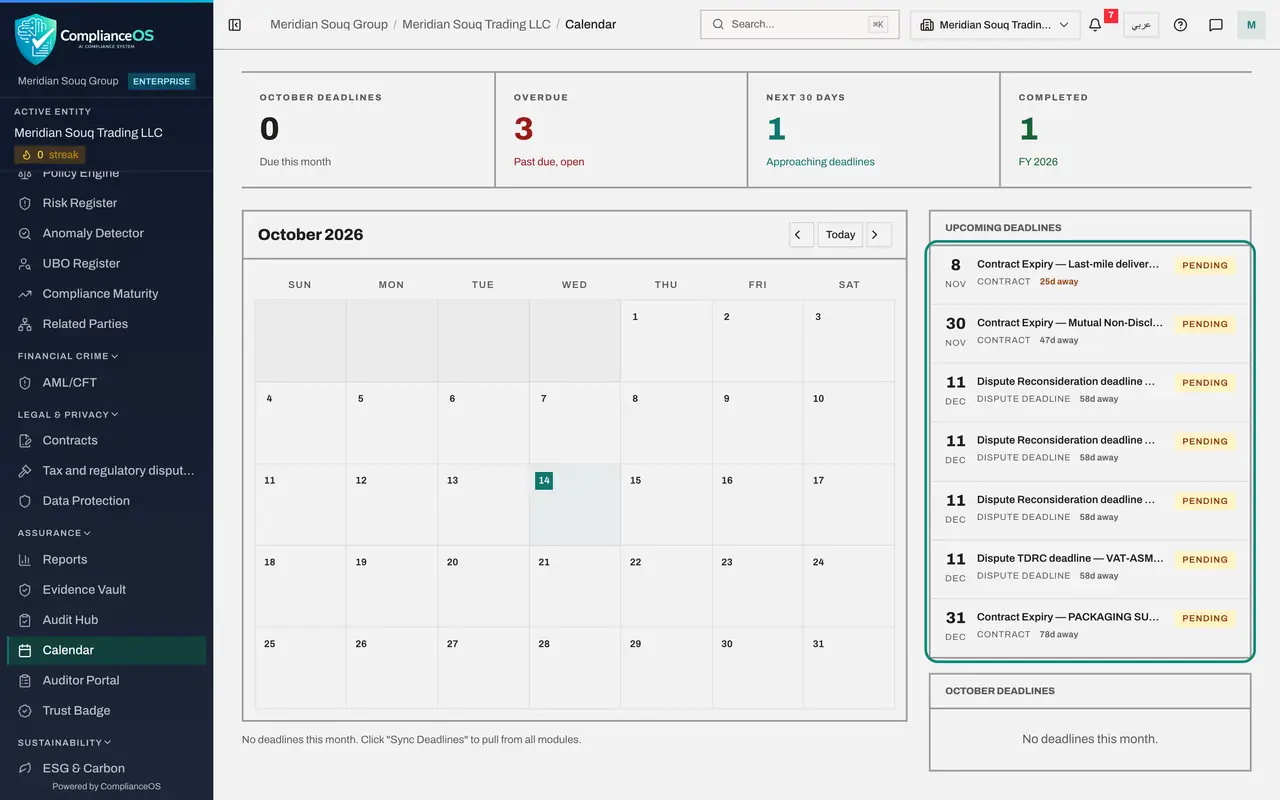This screenshot has width=1280, height=800.
Task: Open Last-mile delivery contract expiry deadline
Action: [1089, 274]
